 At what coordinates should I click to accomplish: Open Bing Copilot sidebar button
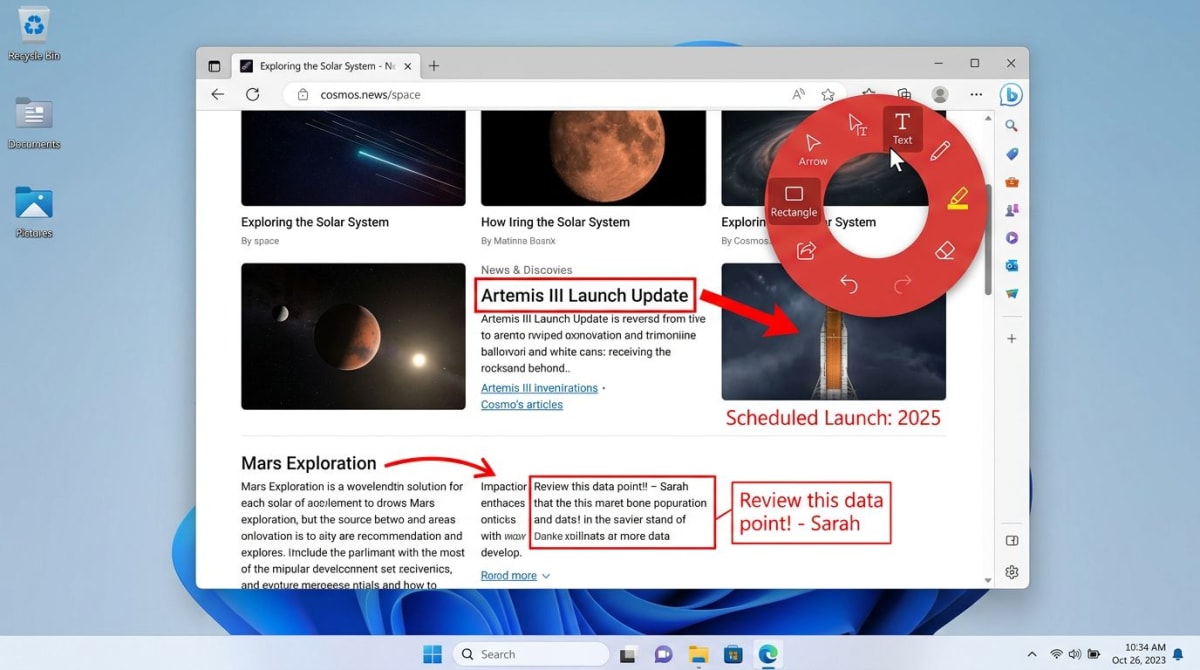(x=1011, y=95)
